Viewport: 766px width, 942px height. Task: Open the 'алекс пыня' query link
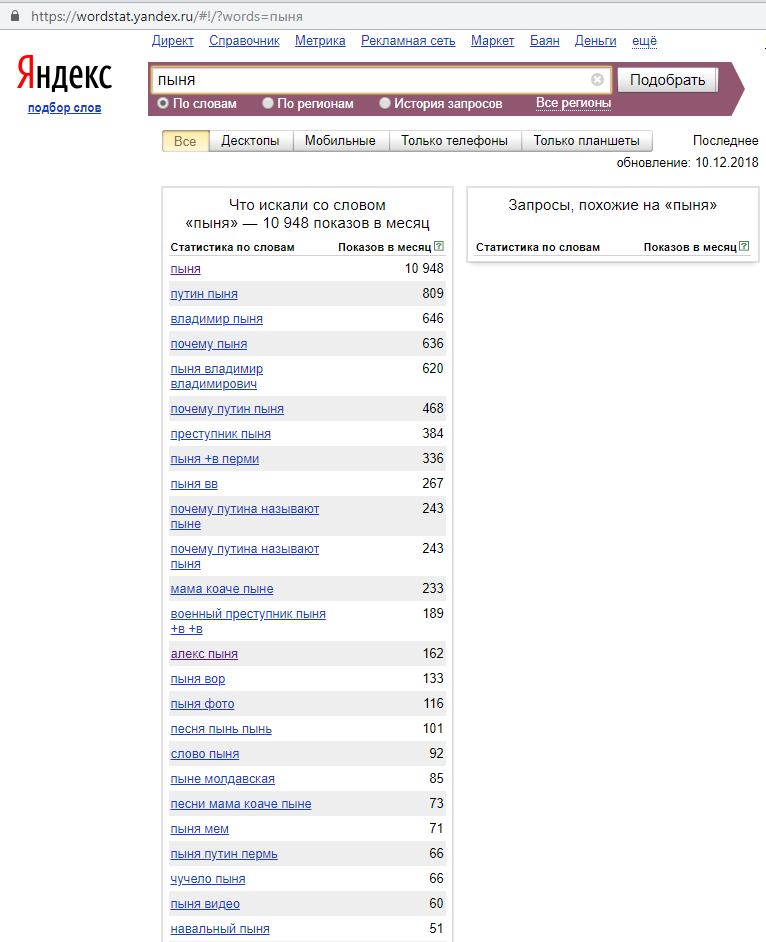[204, 654]
